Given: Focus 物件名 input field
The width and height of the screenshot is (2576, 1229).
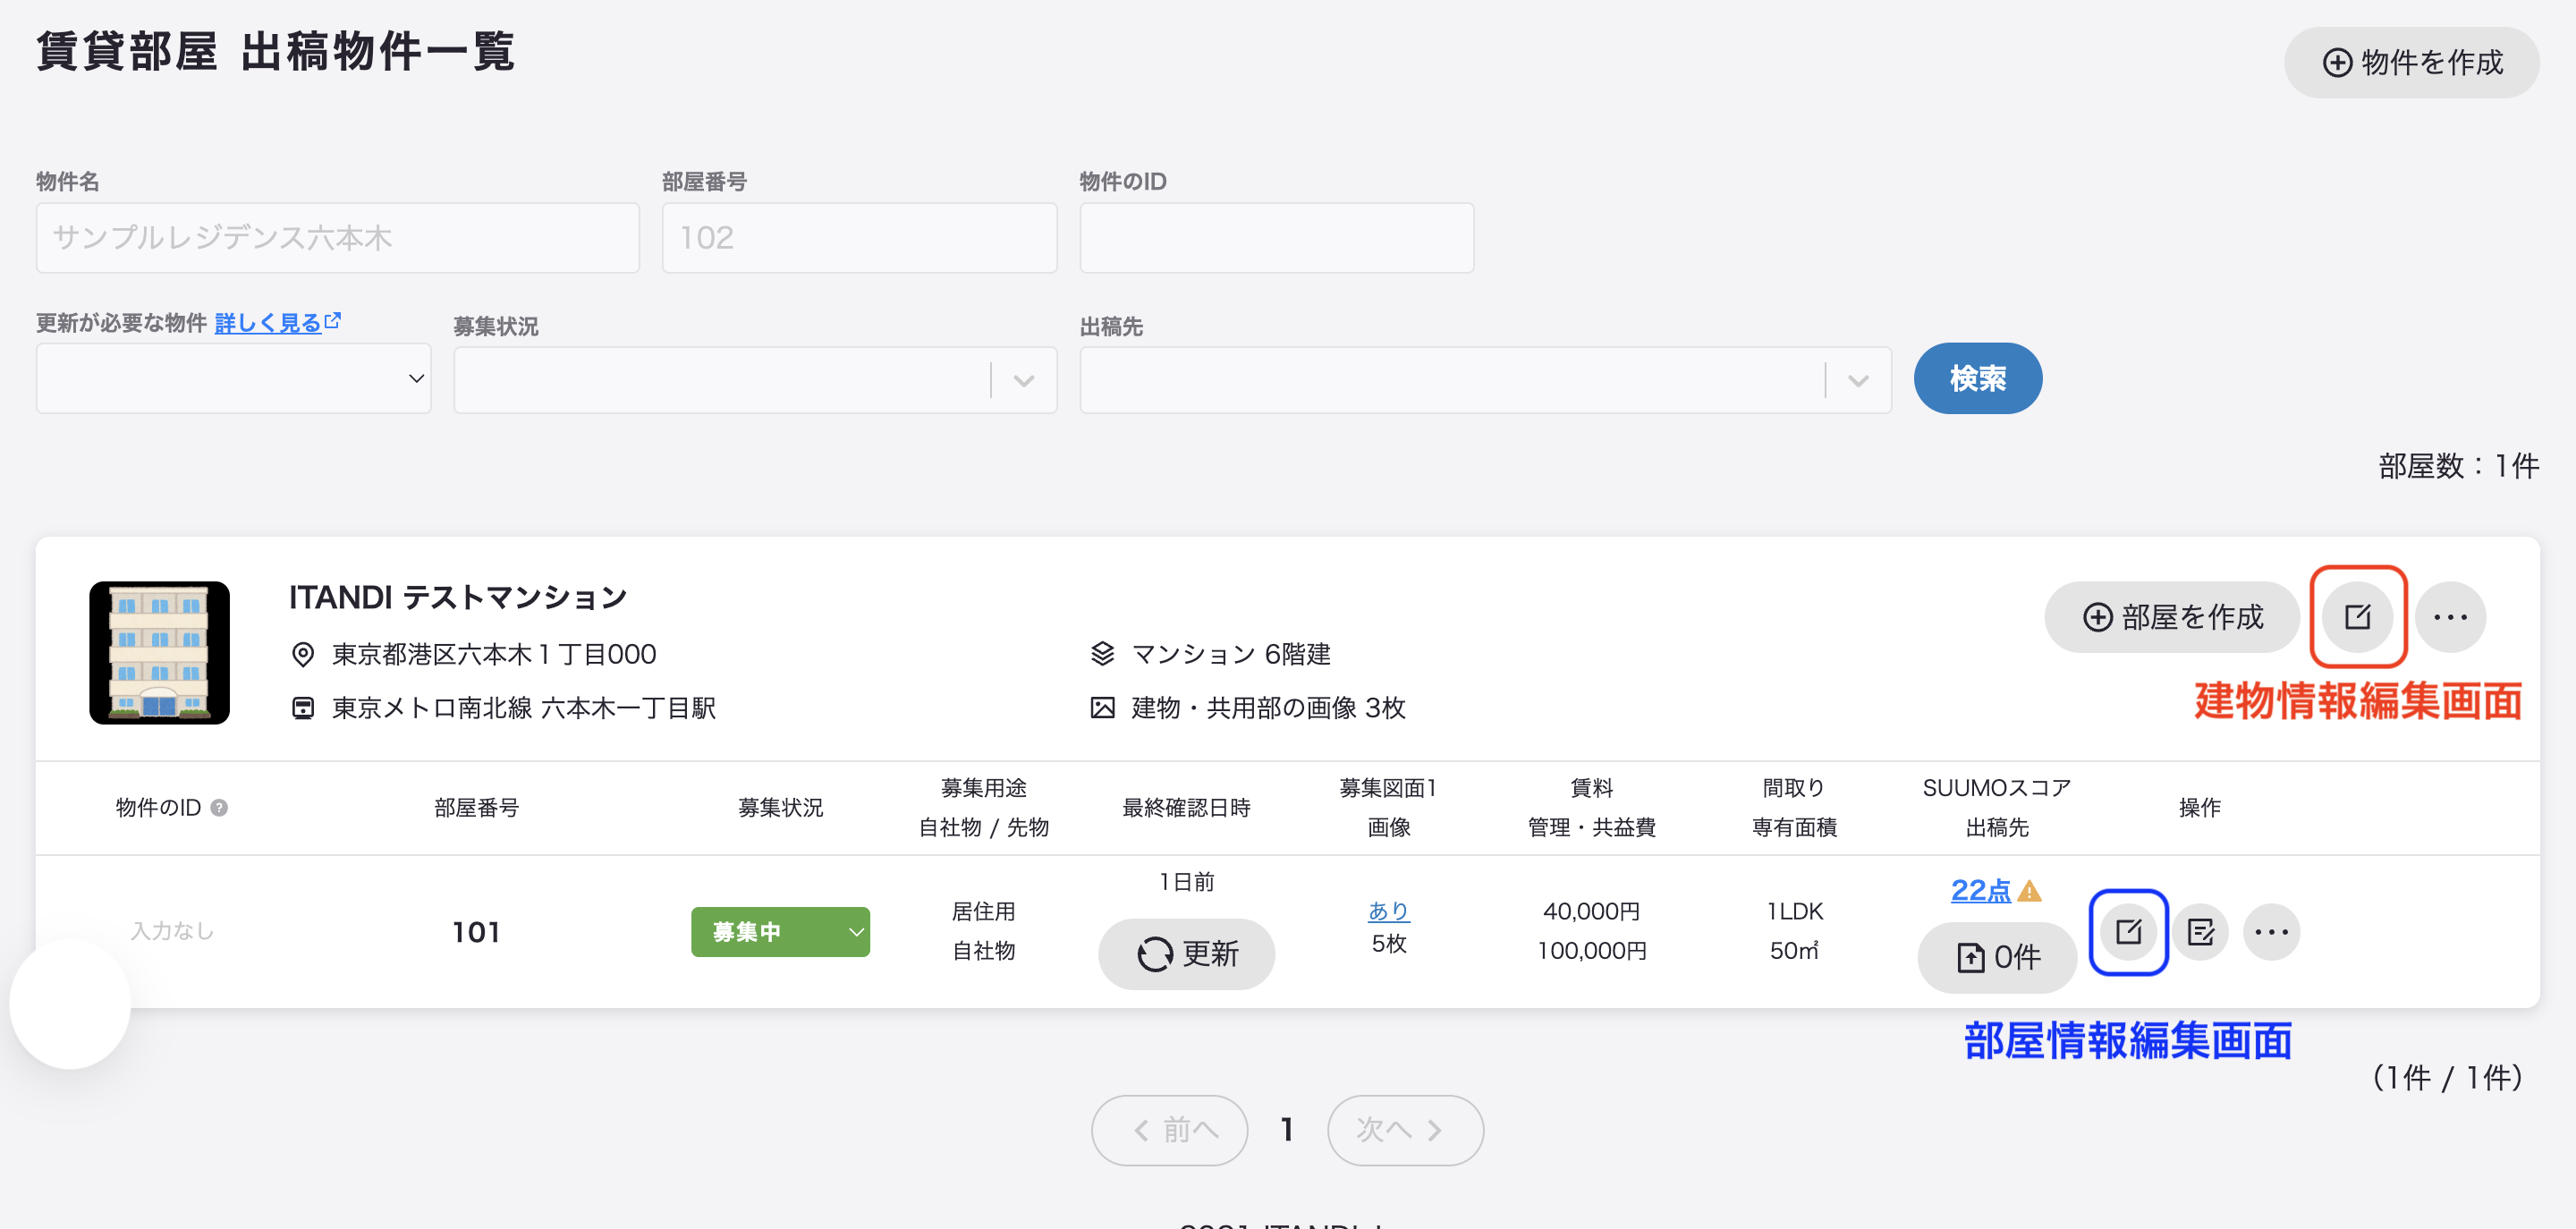Looking at the screenshot, I should [x=338, y=238].
